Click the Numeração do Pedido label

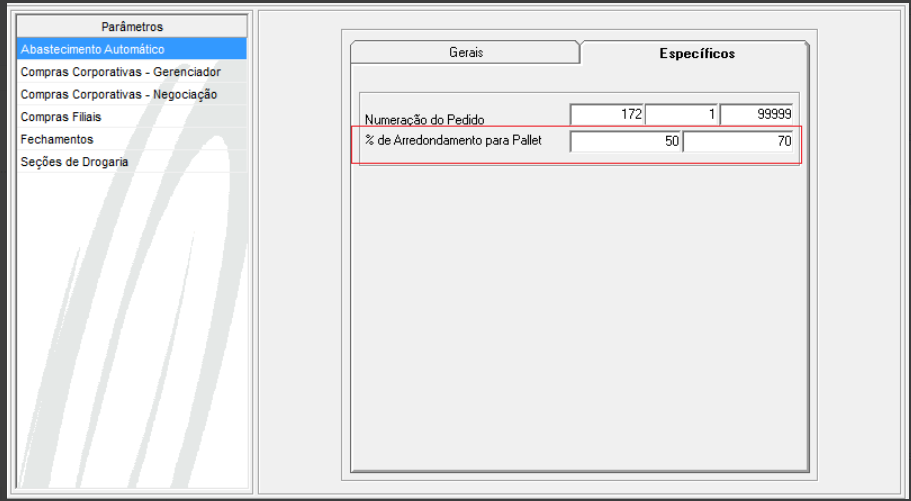point(424,120)
